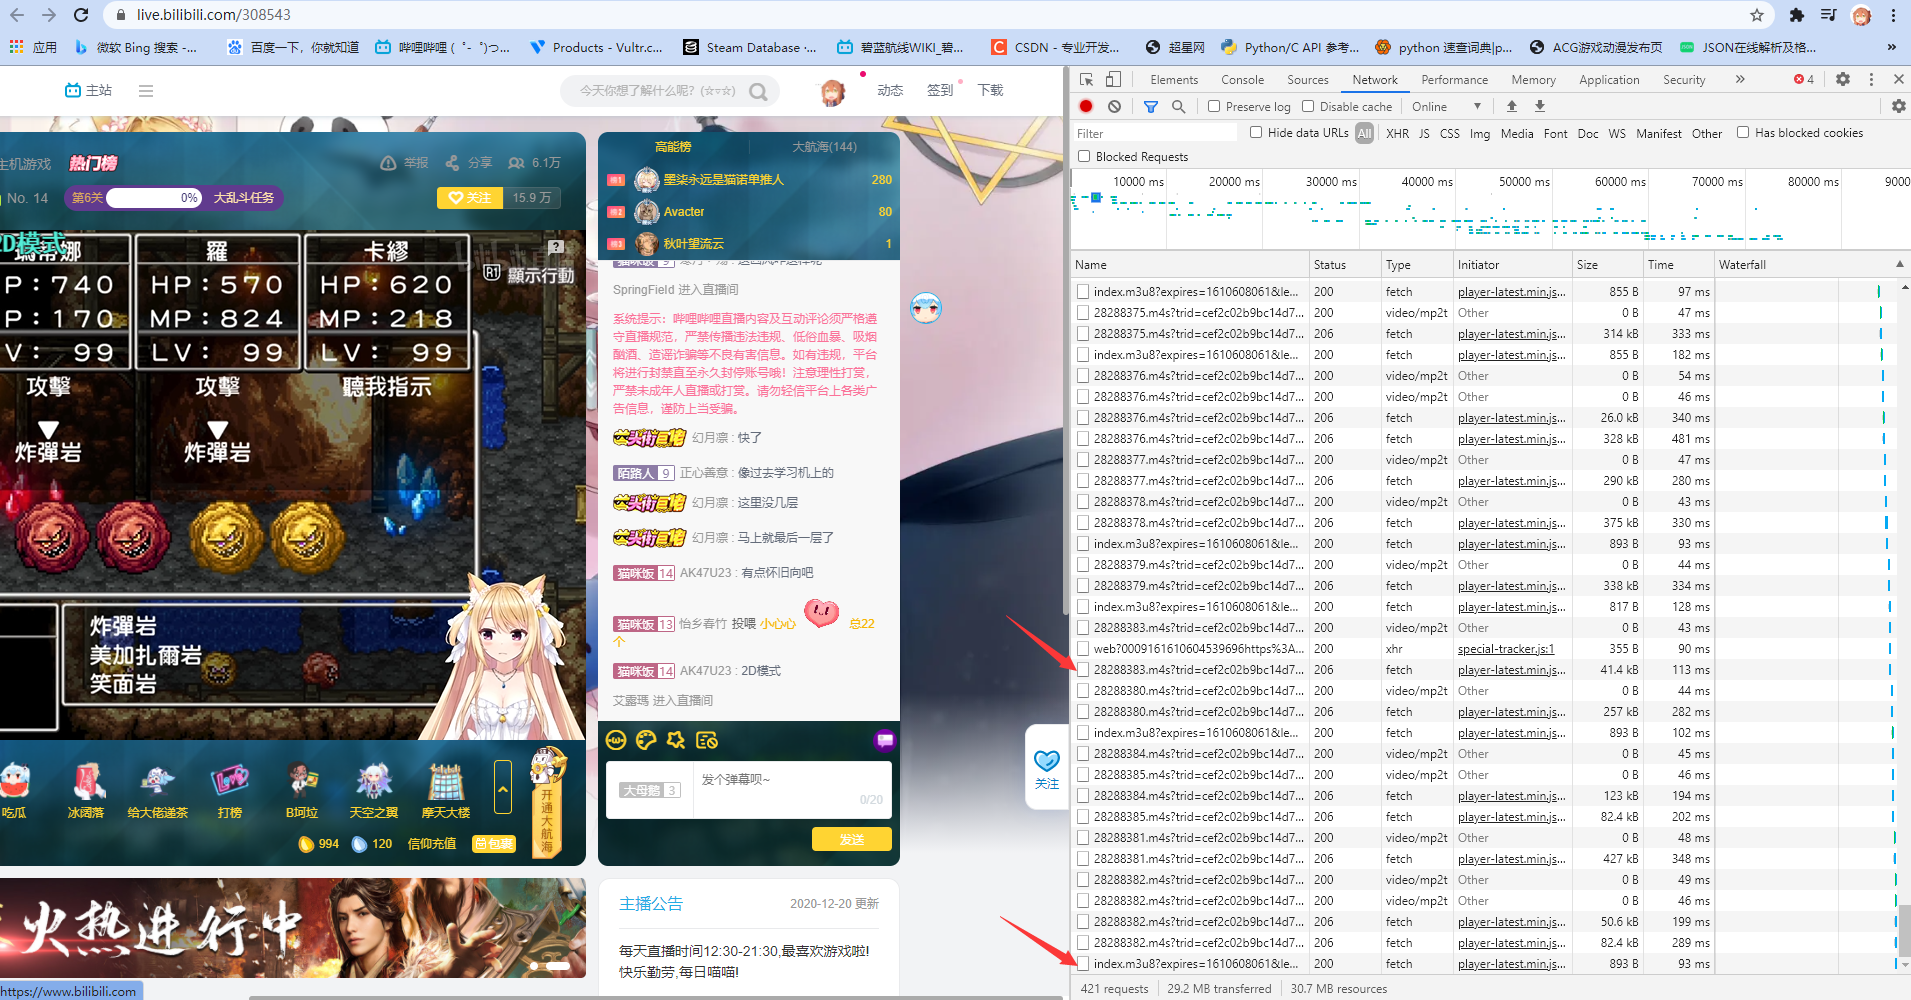This screenshot has height=1000, width=1911.
Task: Click the 大乱斗任务 progress bar
Action: (174, 198)
